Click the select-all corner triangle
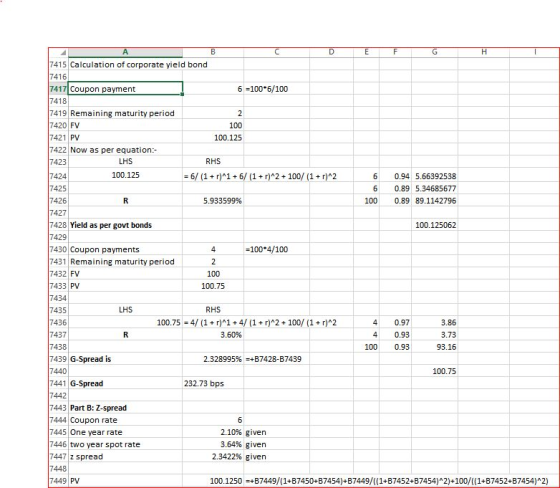Image resolution: width=560 pixels, height=488 pixels. point(63,53)
